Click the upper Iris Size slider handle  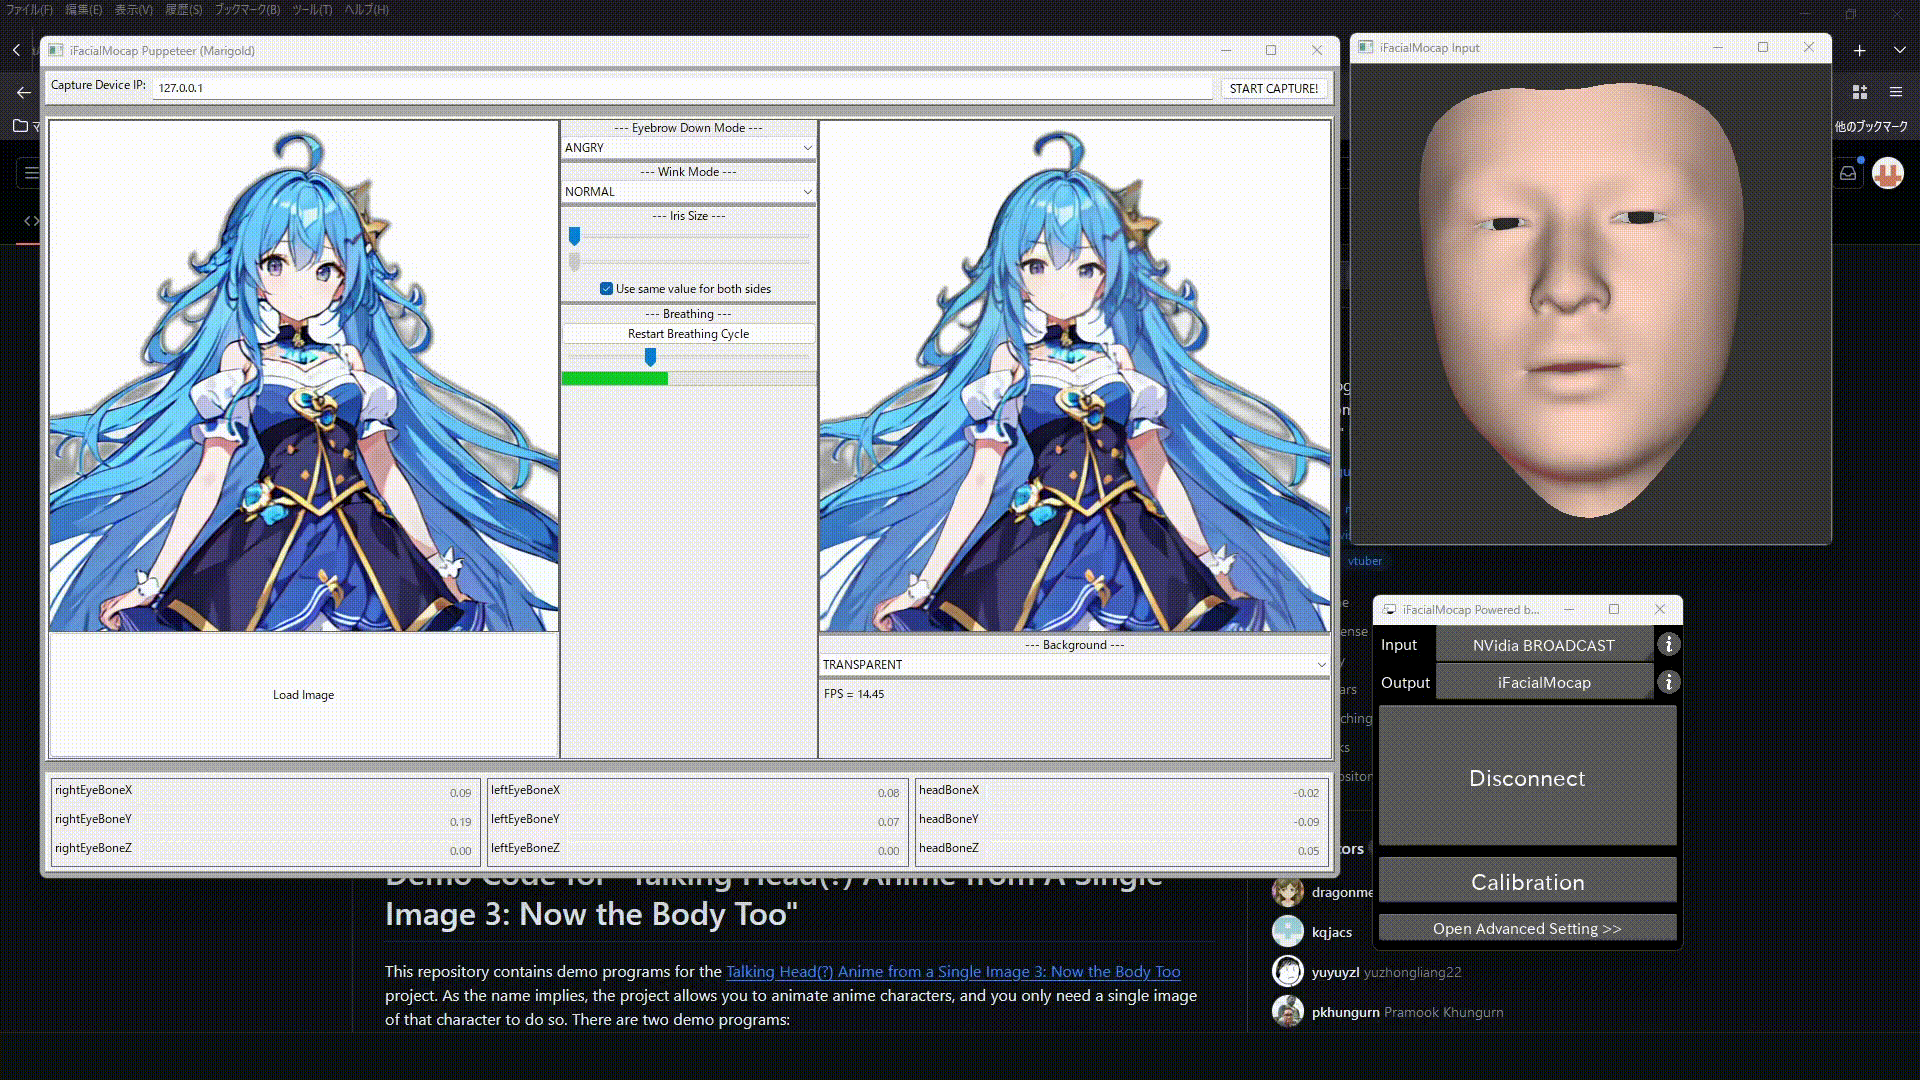pyautogui.click(x=574, y=236)
